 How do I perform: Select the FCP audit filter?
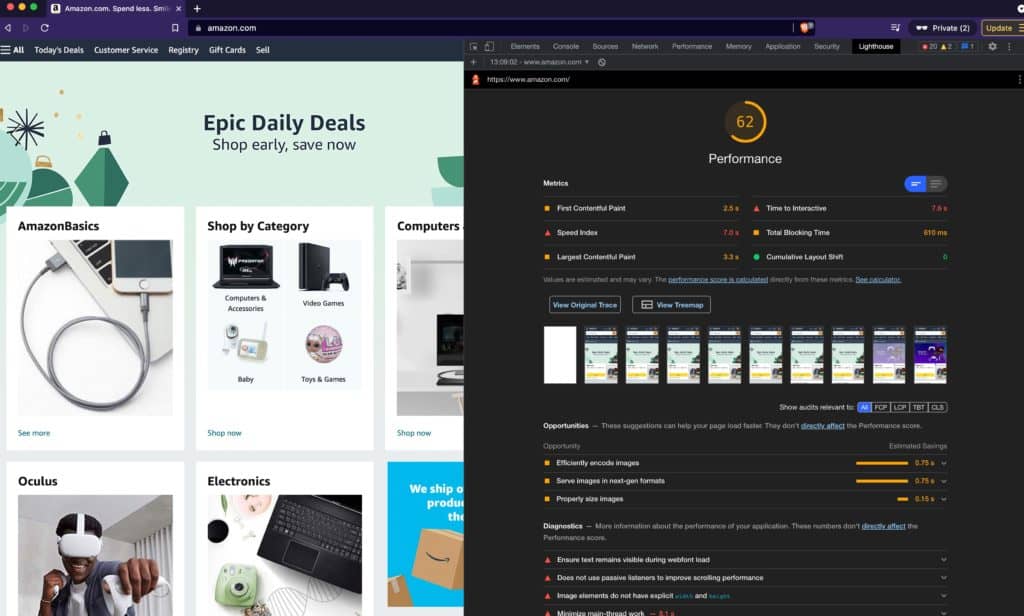tap(880, 407)
